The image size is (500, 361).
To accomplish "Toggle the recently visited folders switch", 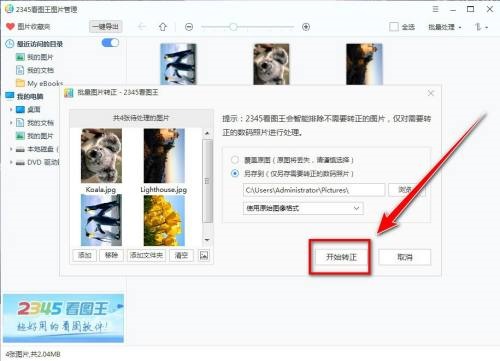I will pos(110,43).
